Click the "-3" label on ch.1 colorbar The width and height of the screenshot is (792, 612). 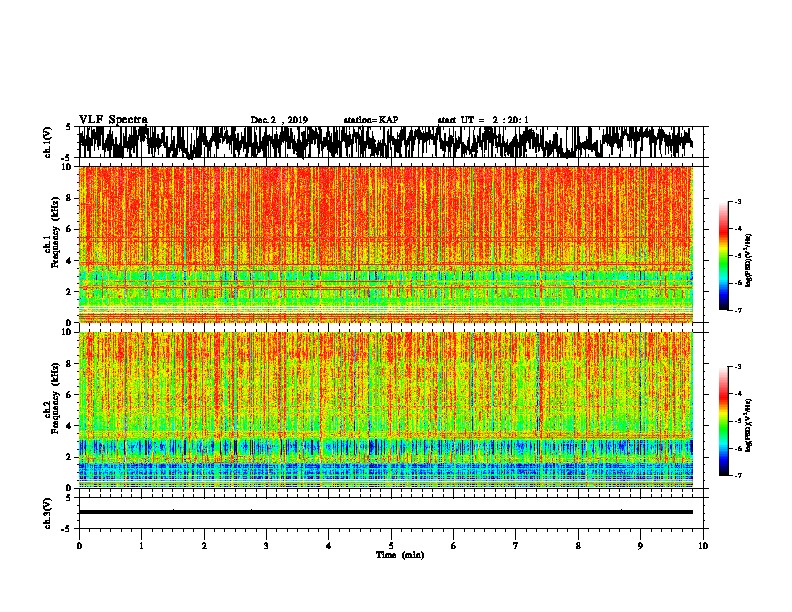pos(737,201)
